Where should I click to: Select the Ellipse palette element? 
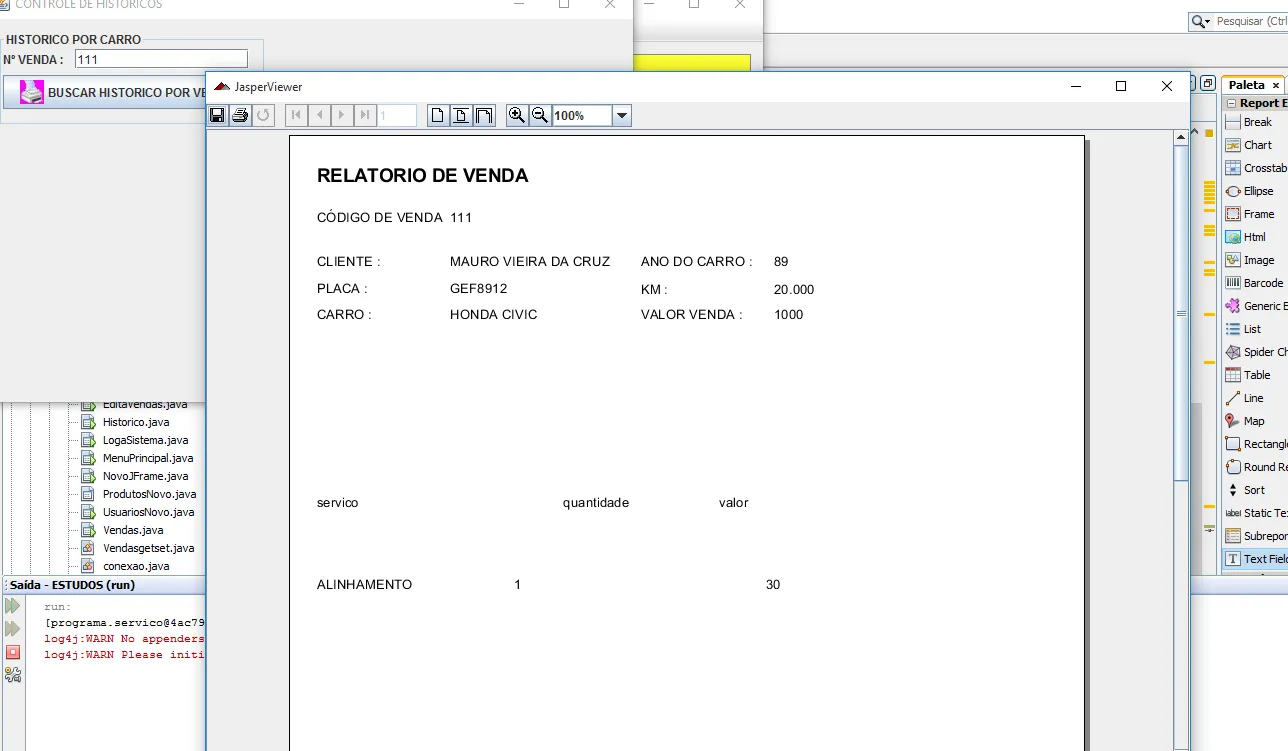(1257, 191)
